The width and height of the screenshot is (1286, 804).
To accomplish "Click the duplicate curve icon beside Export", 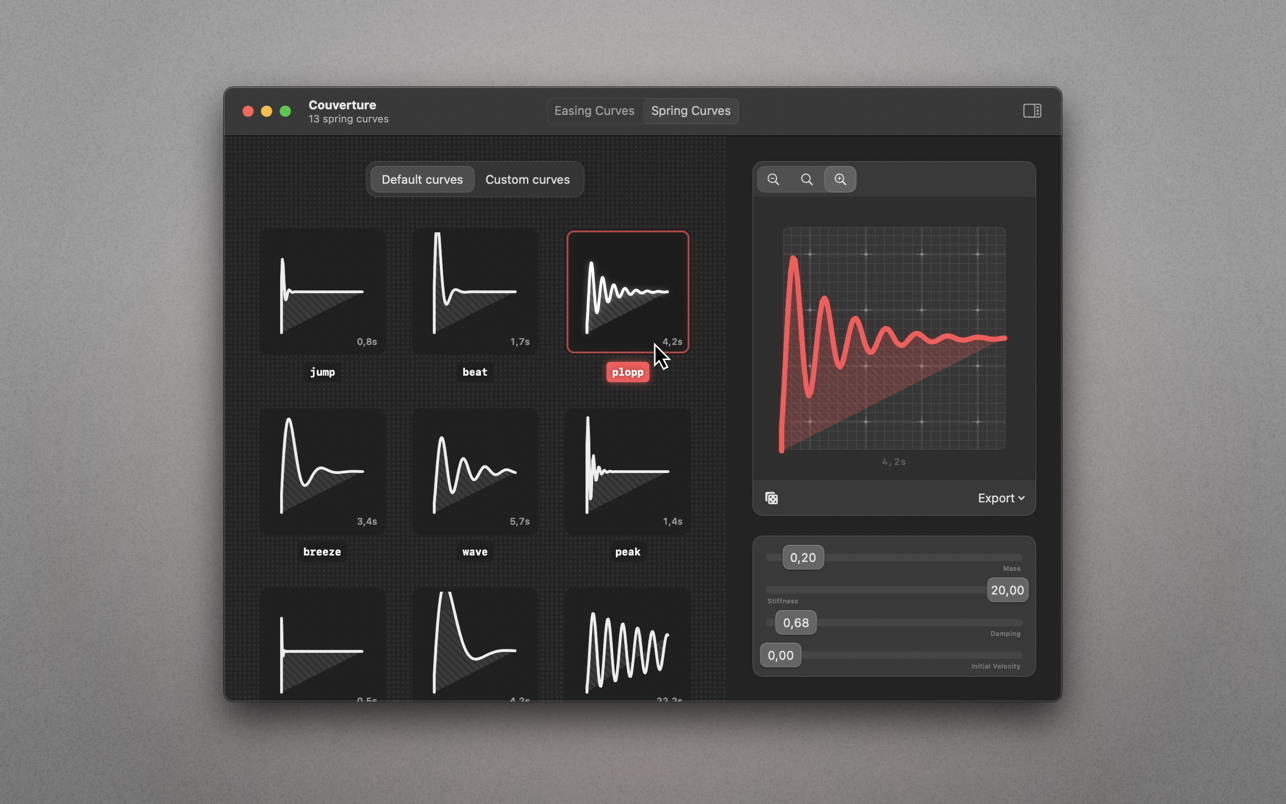I will point(771,498).
